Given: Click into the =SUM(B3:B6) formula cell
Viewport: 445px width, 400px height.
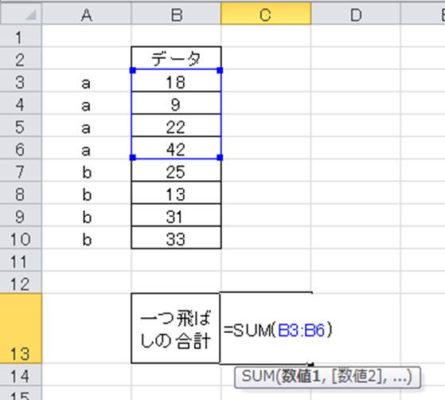Looking at the screenshot, I should 266,328.
